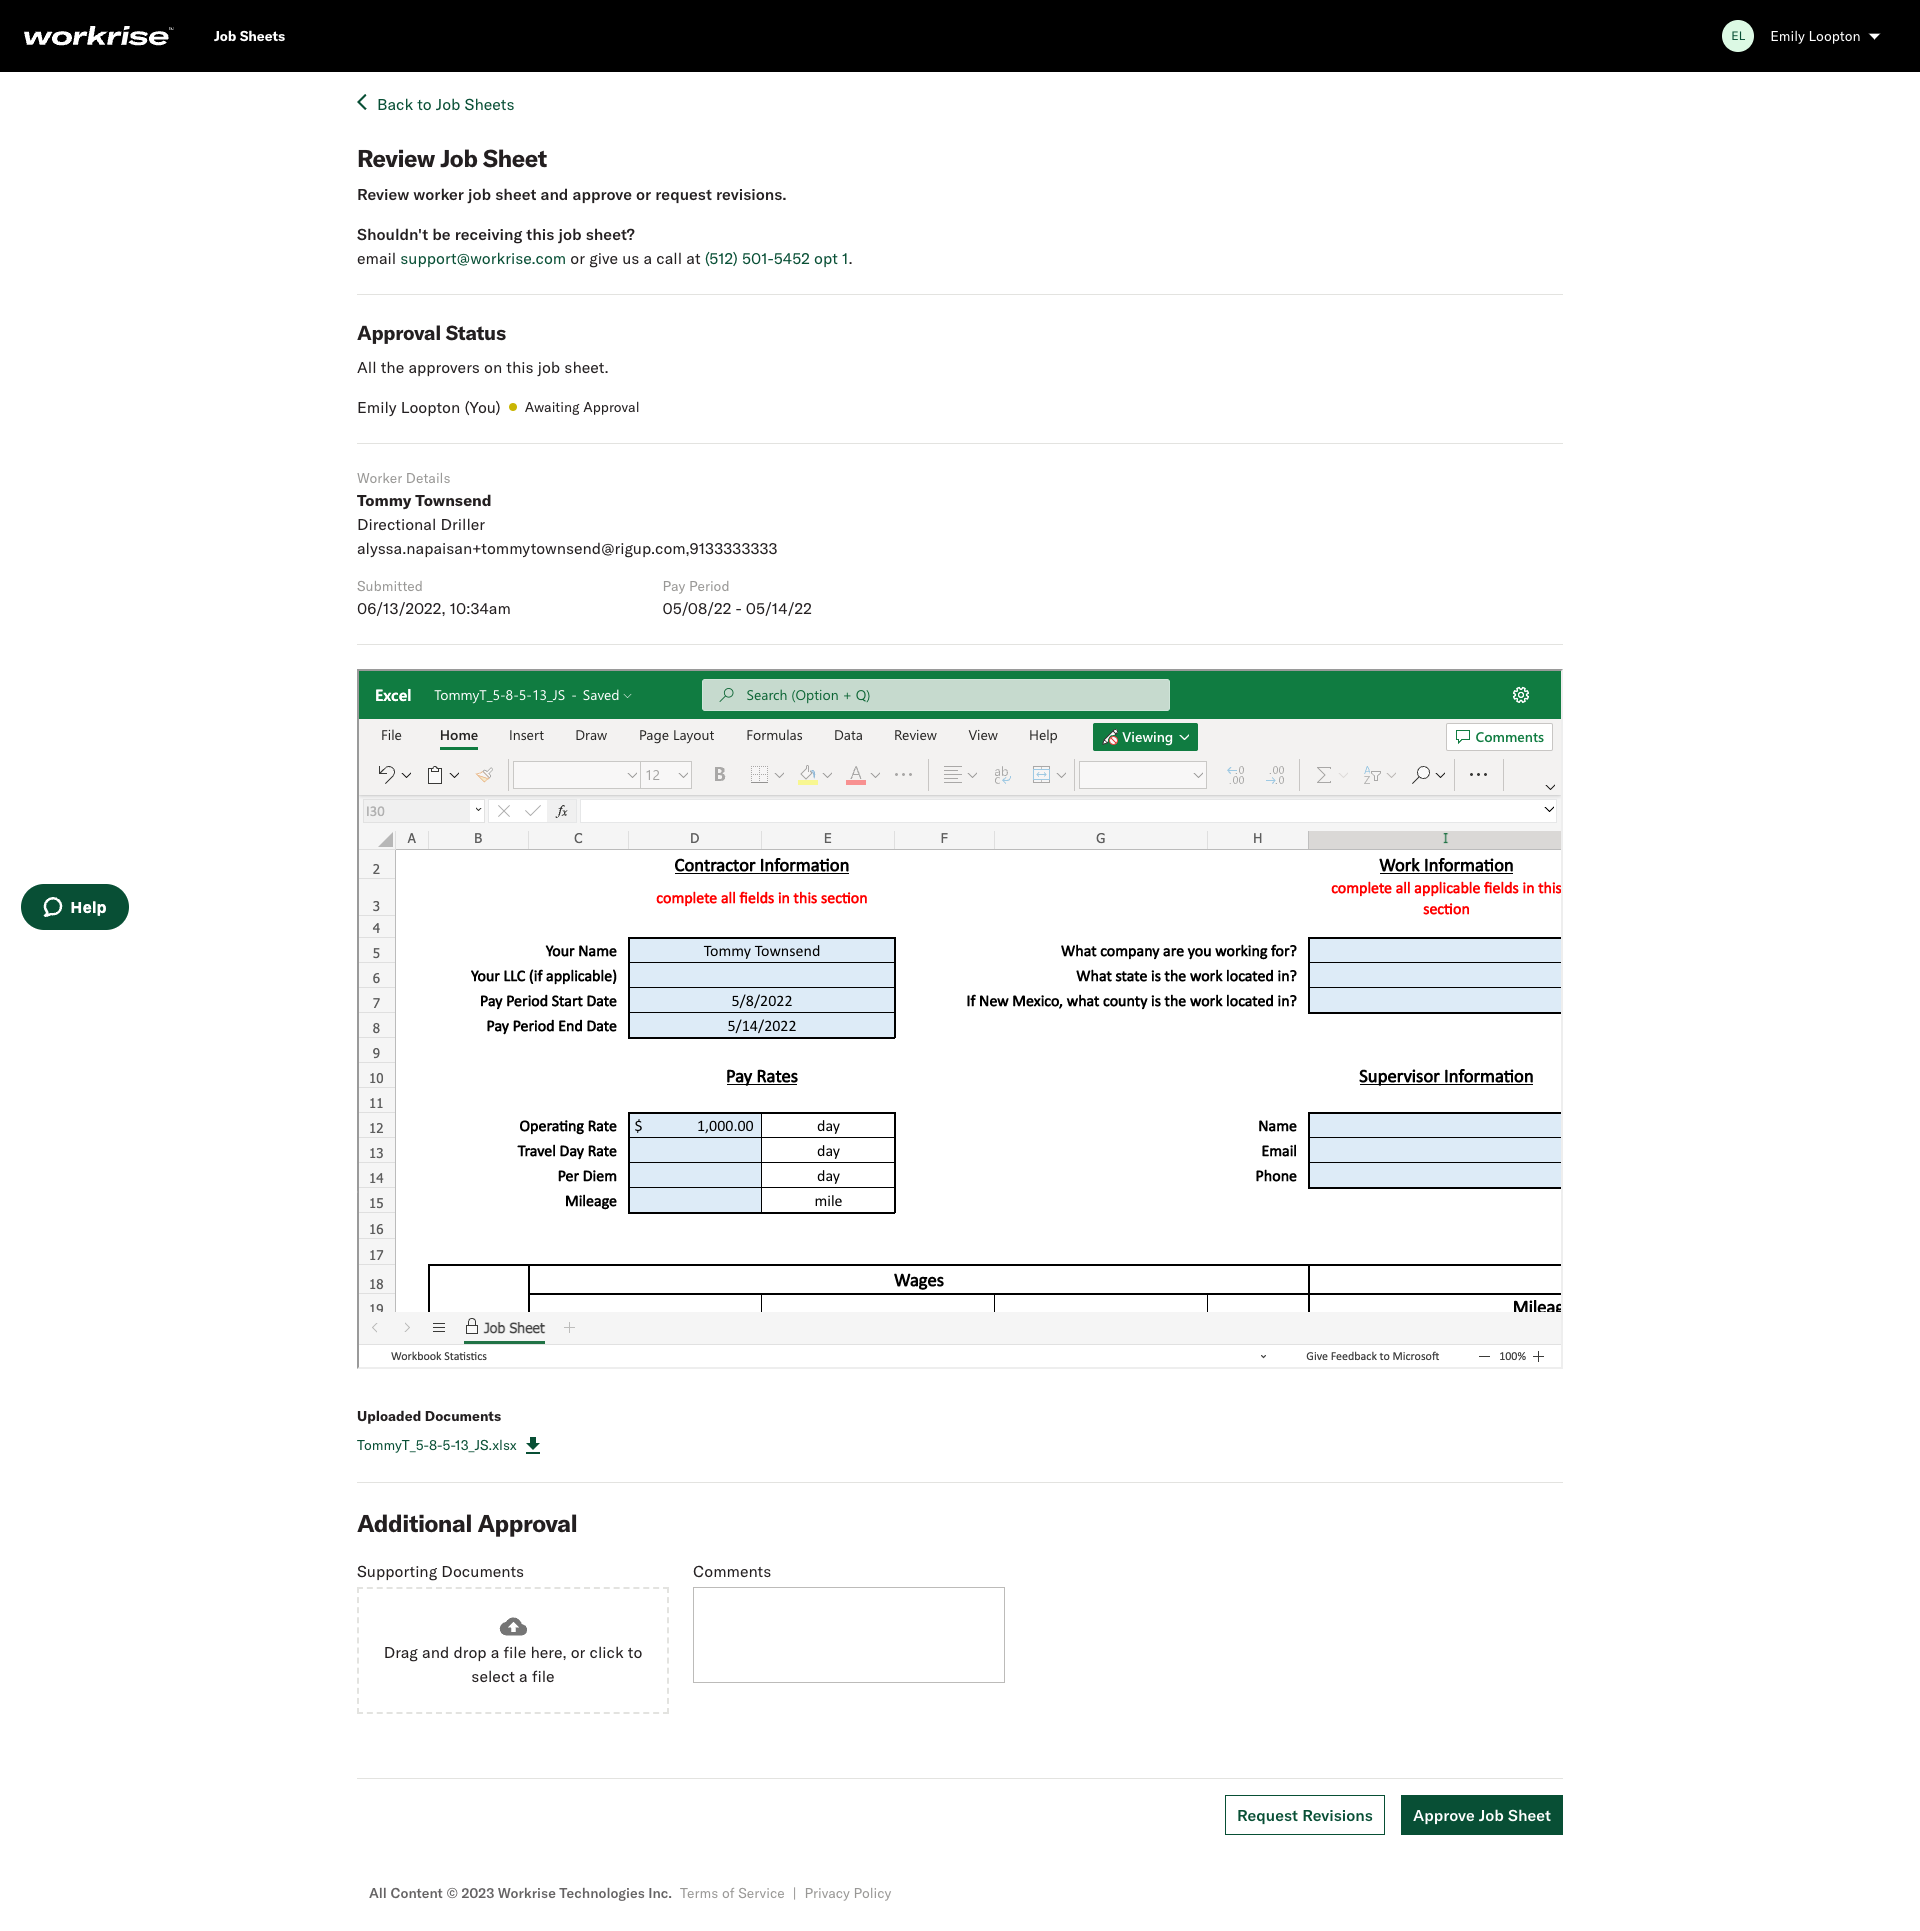
Task: Open the Emily Loopton account menu
Action: pyautogui.click(x=1802, y=36)
